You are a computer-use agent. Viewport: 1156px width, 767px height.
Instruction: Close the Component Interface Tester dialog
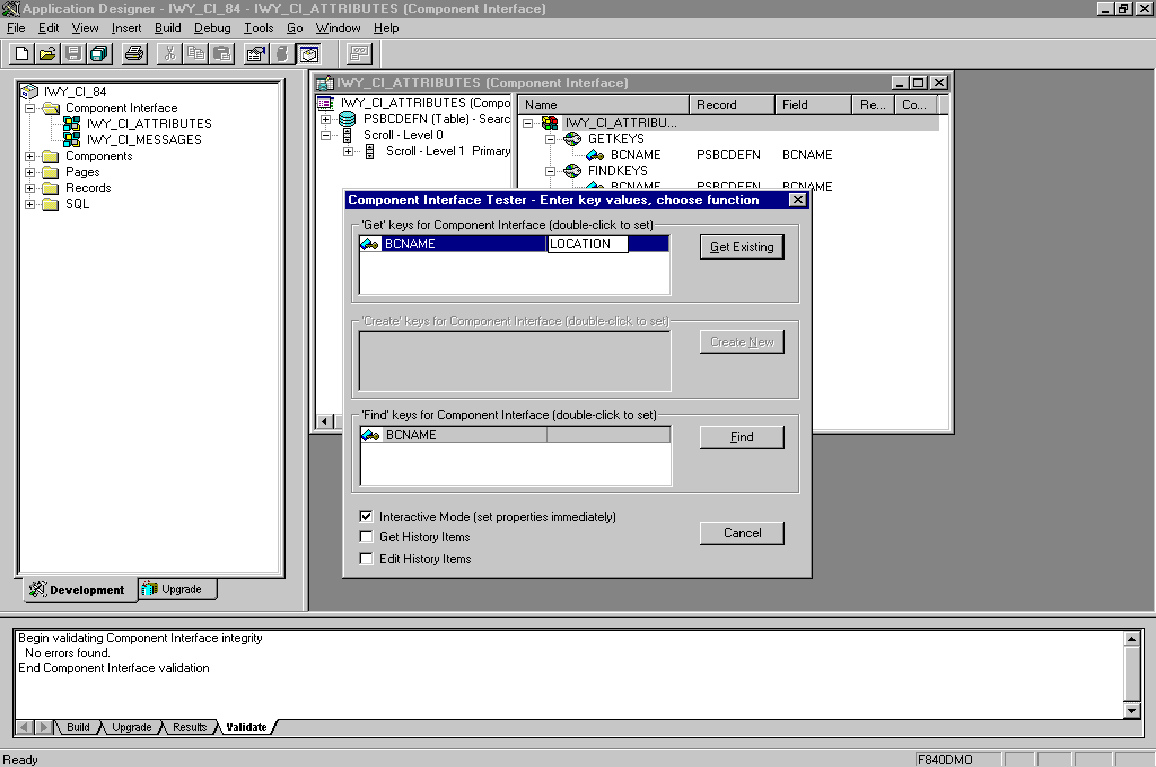[798, 200]
